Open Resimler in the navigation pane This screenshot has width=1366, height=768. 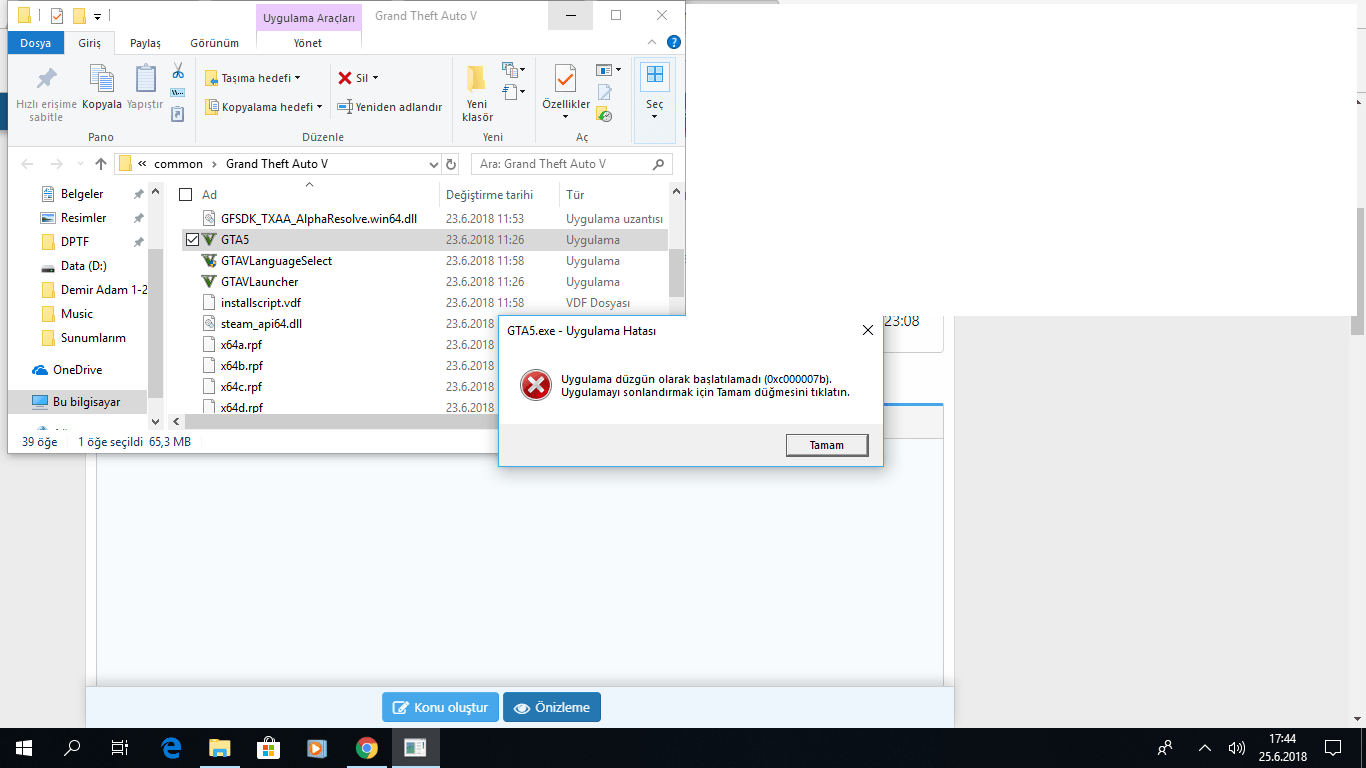pyautogui.click(x=83, y=218)
